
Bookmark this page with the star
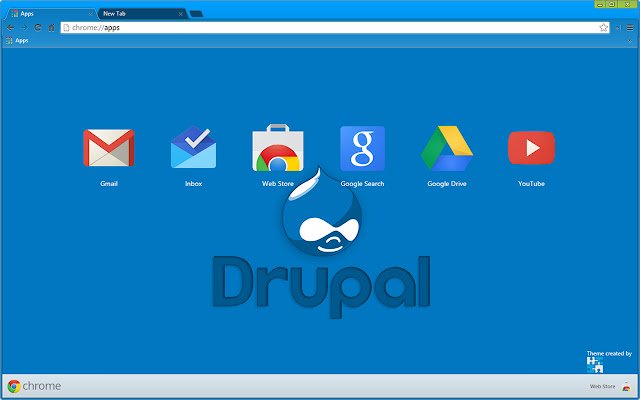[603, 28]
